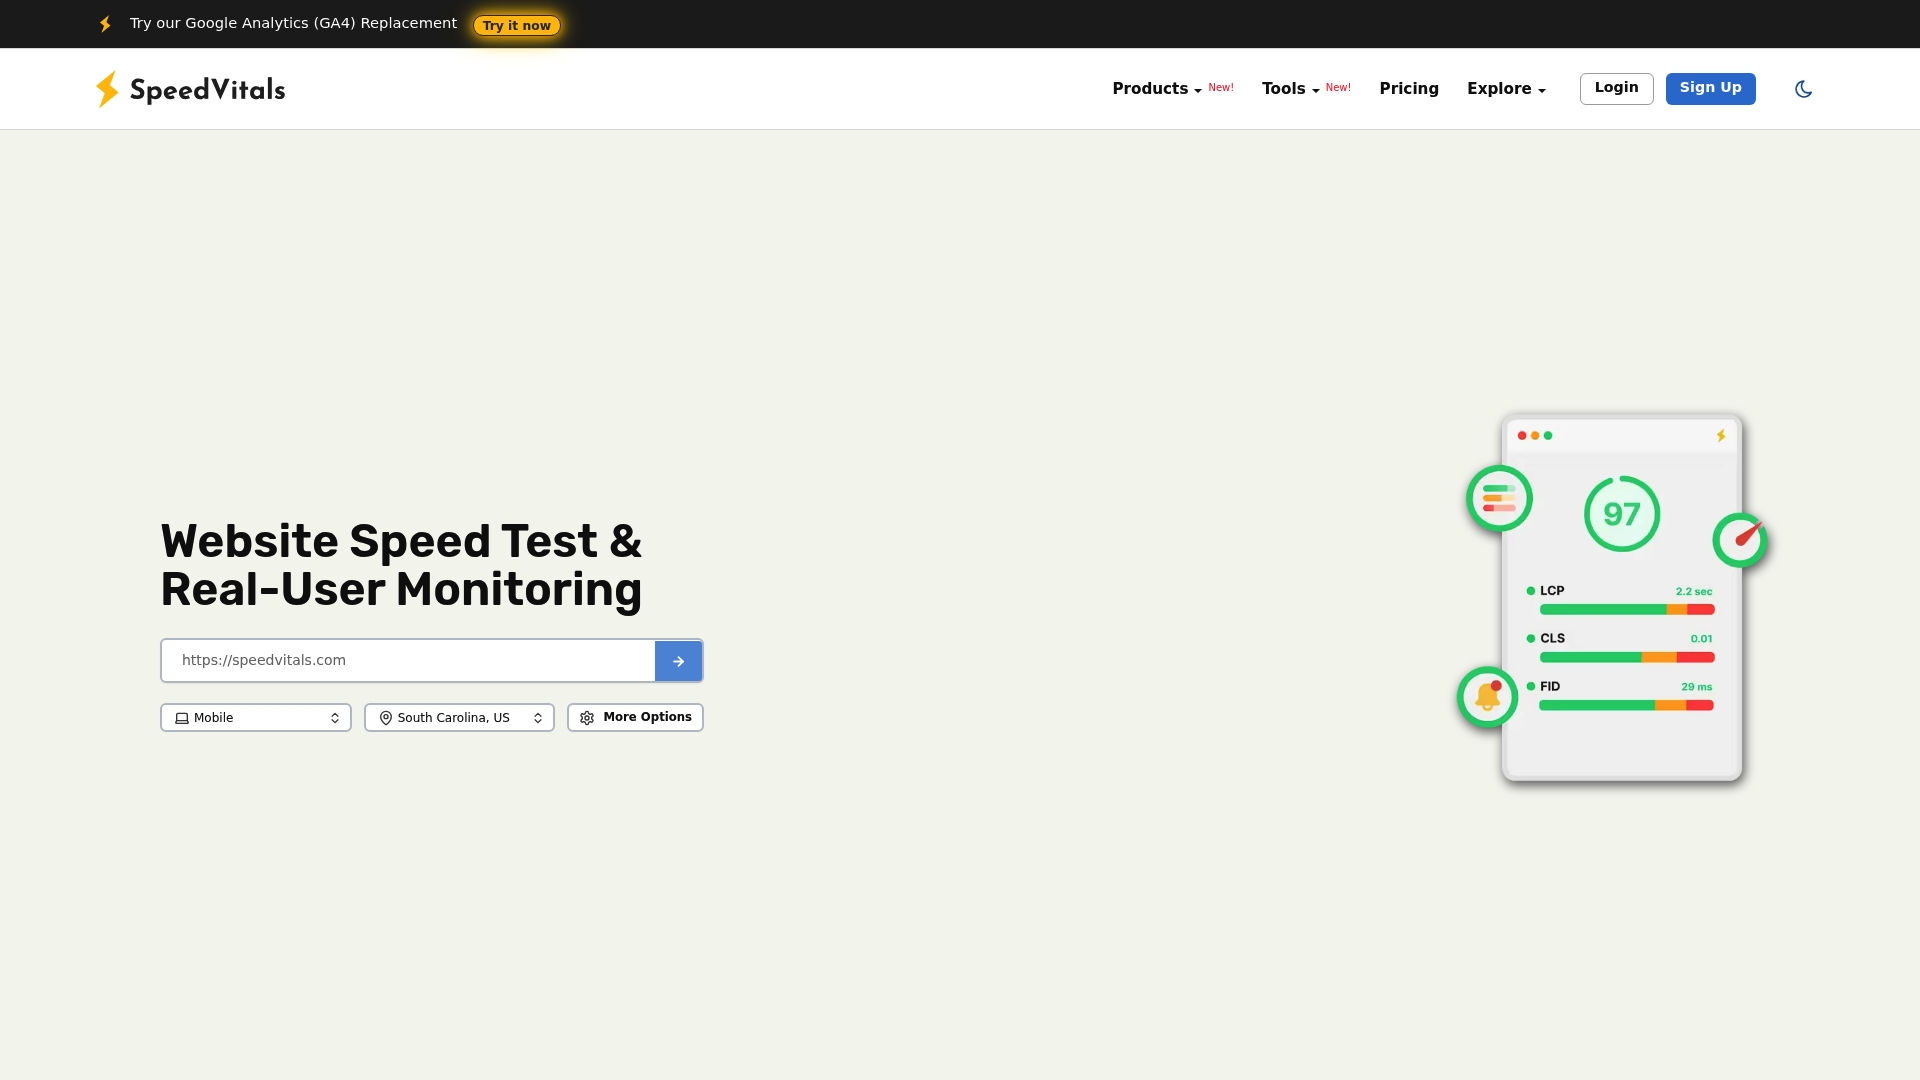This screenshot has width=1920, height=1080.
Task: Open the South Carolina, US location dropdown
Action: [459, 717]
